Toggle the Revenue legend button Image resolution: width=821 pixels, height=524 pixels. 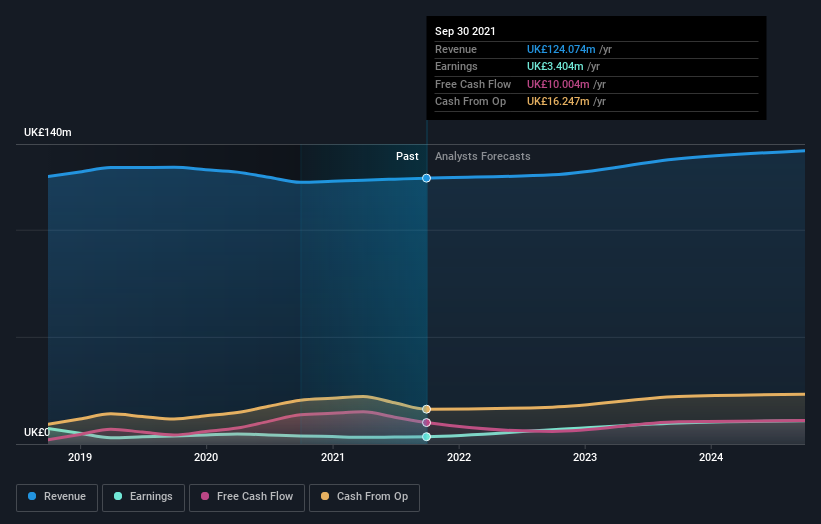coord(57,497)
